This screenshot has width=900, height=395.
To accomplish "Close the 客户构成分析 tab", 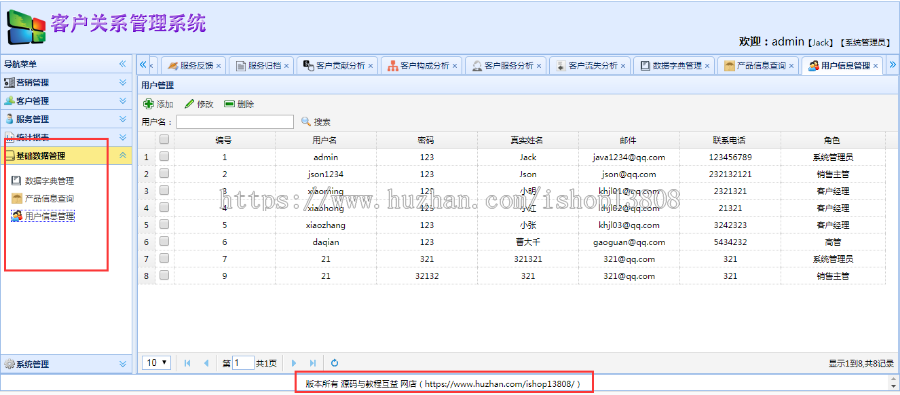I will (455, 66).
